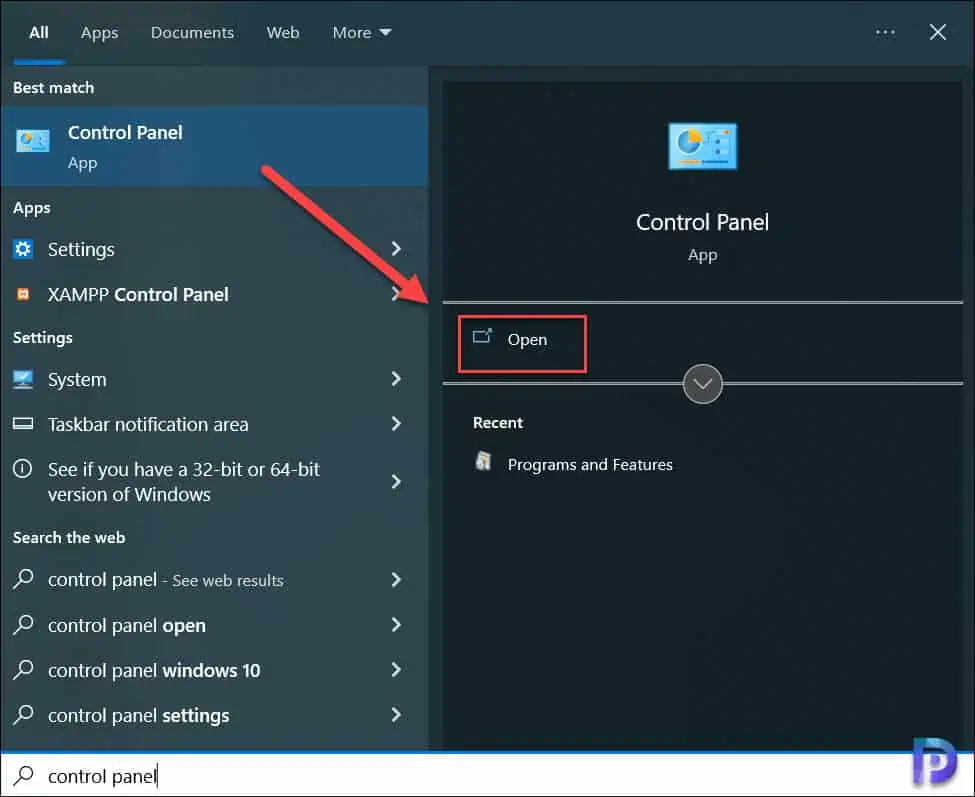
Task: Click Control Panel title in preview pane
Action: 702,222
